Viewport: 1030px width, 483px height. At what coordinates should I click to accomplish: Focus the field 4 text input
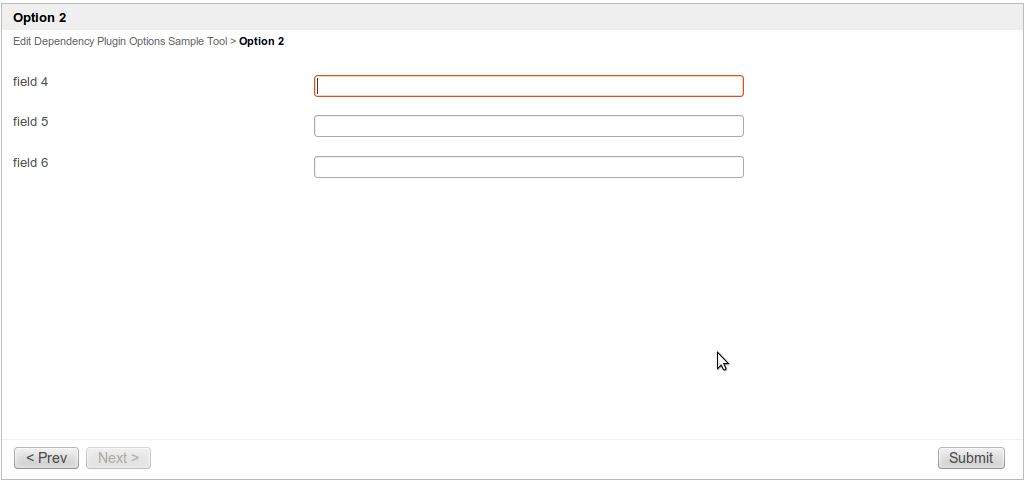(528, 86)
